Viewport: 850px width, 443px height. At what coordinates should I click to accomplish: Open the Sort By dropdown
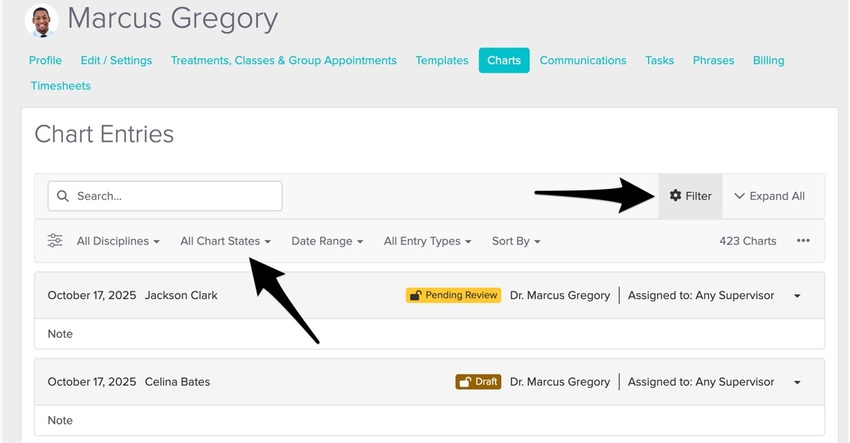pyautogui.click(x=516, y=241)
